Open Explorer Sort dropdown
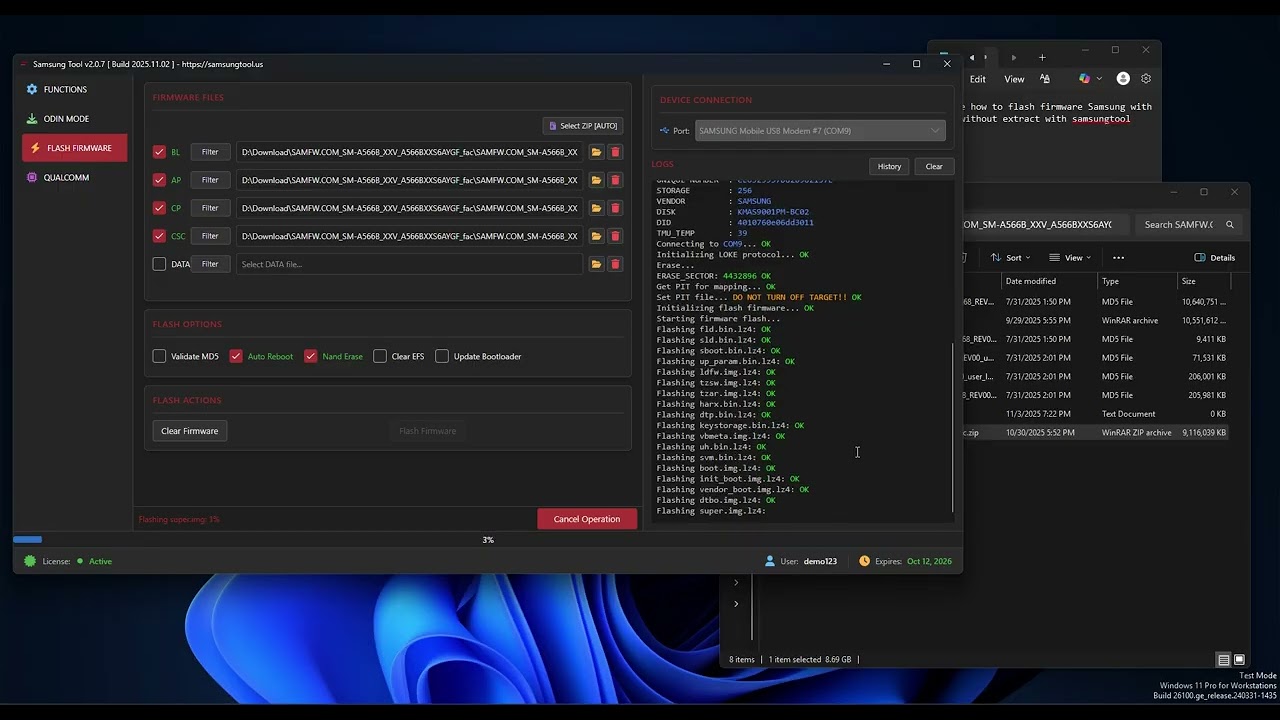Image resolution: width=1280 pixels, height=720 pixels. [1010, 257]
